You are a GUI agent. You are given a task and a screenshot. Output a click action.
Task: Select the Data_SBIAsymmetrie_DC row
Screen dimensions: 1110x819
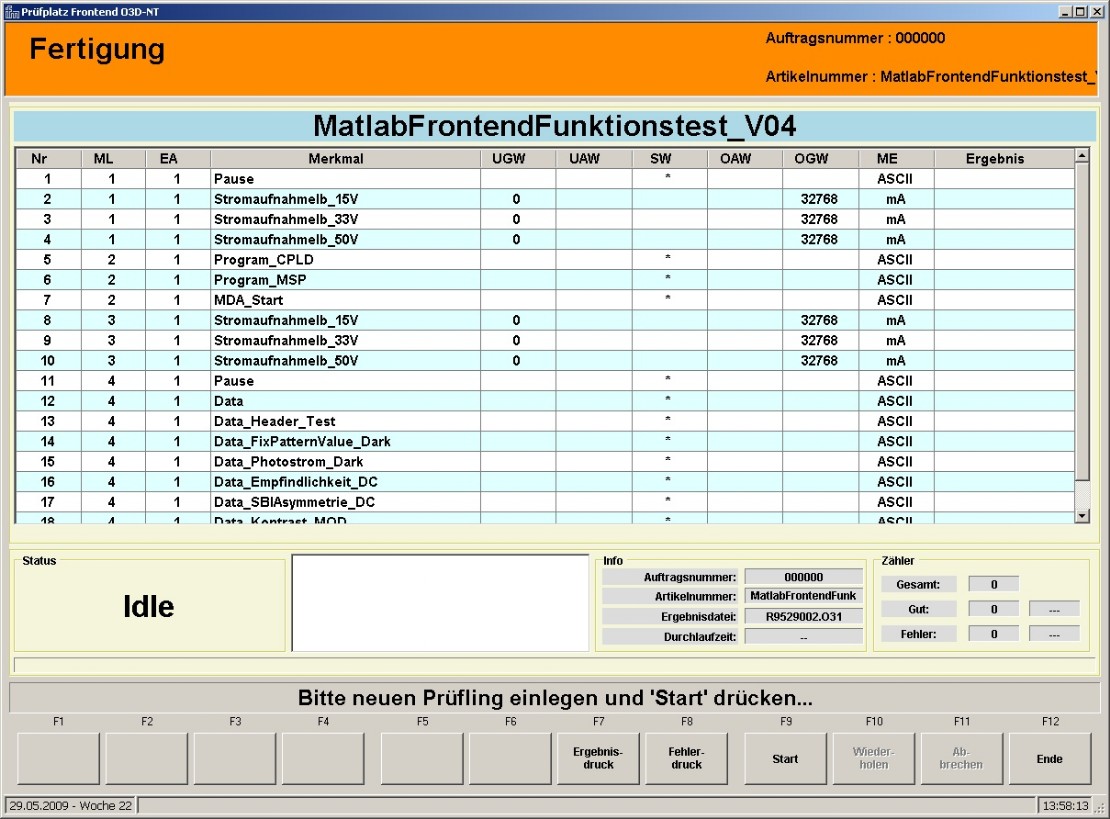[544, 502]
